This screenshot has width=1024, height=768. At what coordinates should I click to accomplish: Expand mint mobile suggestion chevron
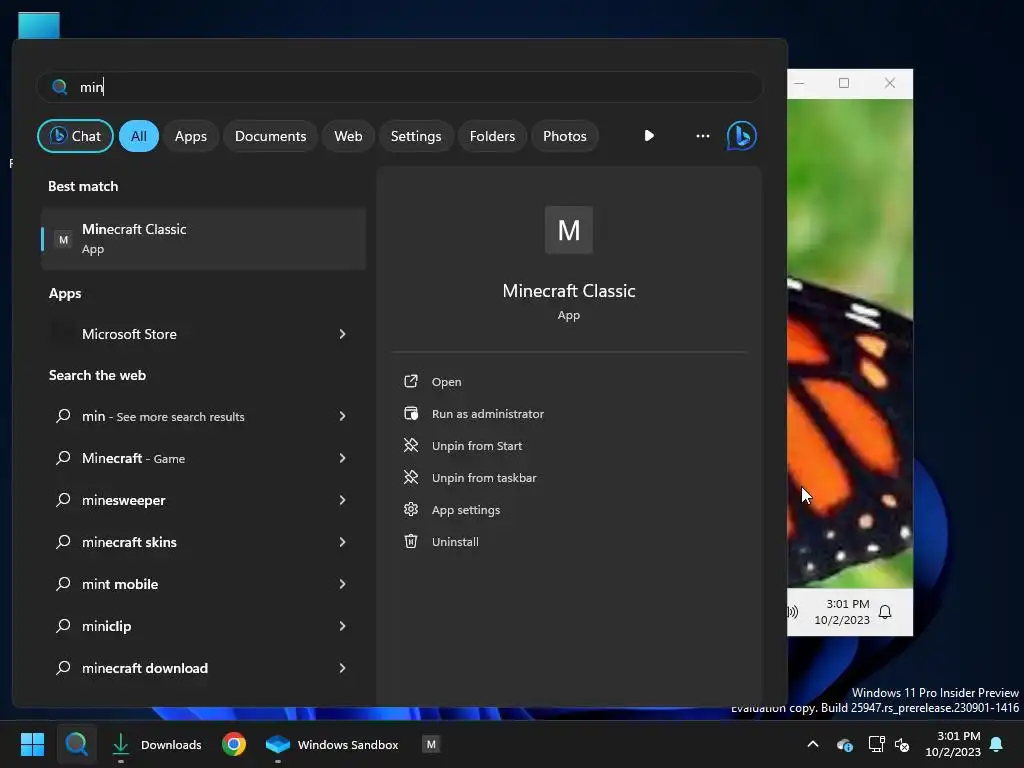342,584
